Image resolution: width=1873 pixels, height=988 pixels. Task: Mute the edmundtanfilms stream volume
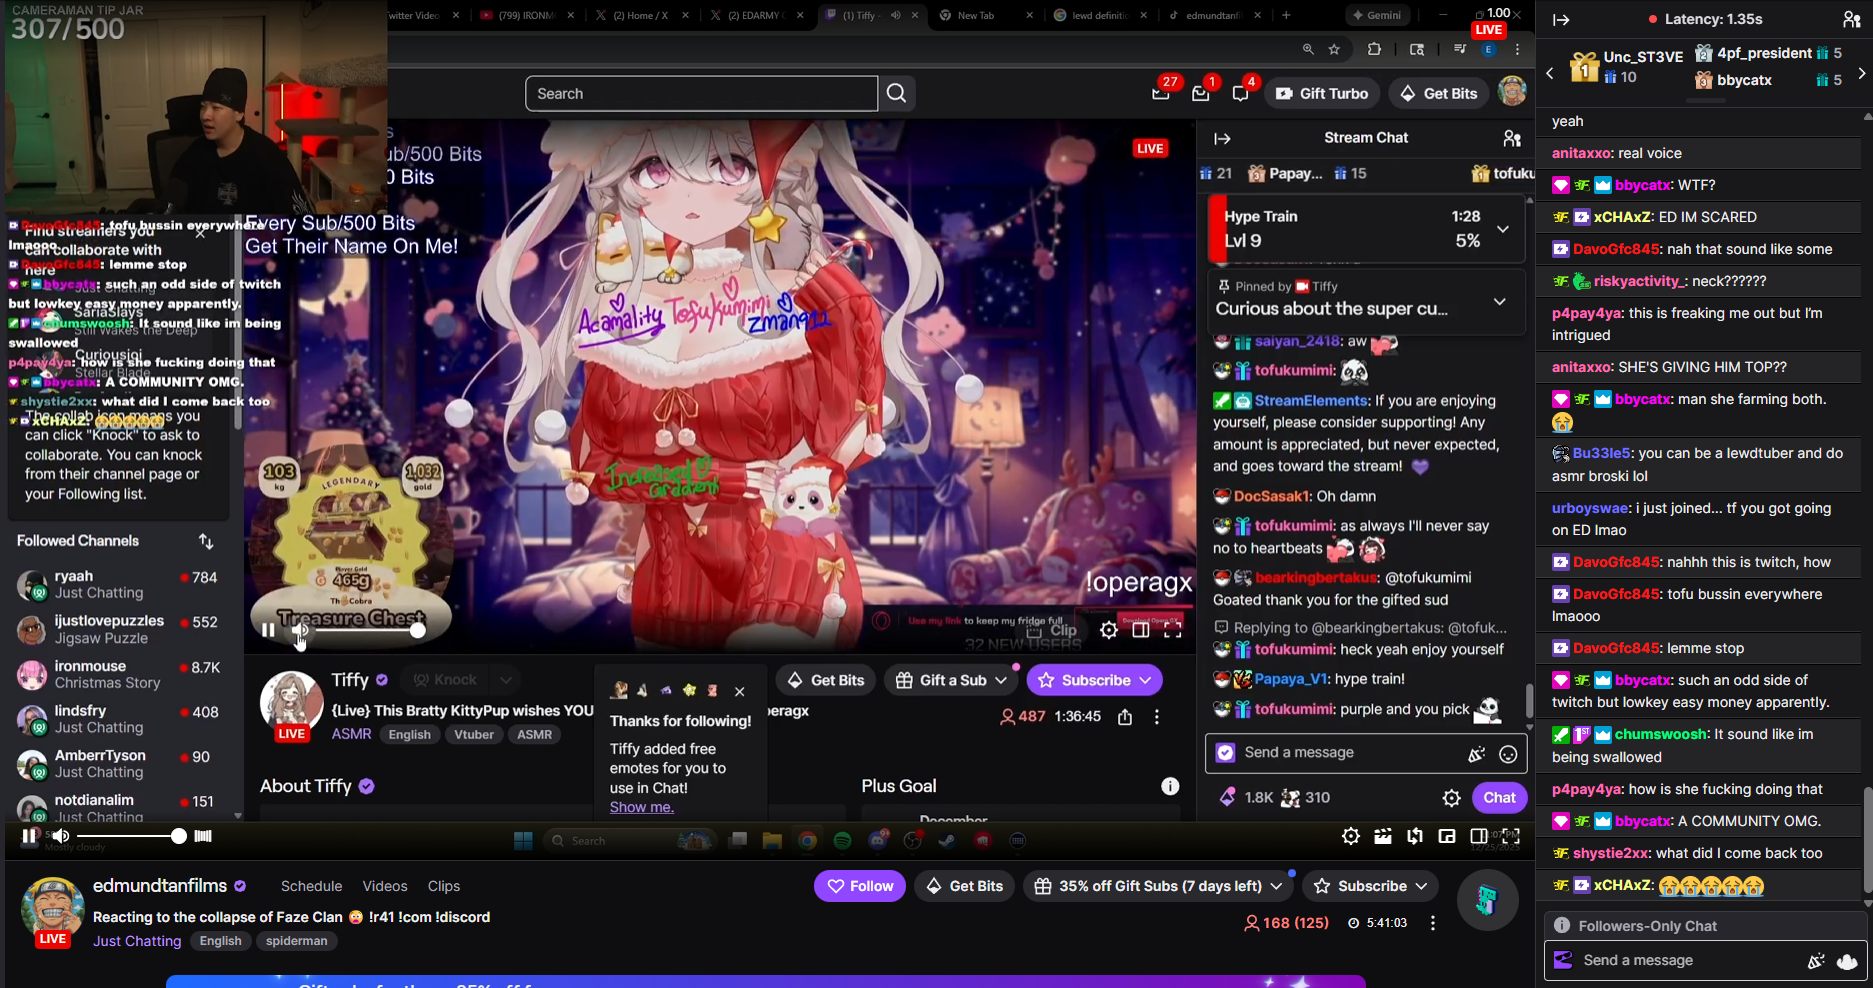(x=61, y=836)
